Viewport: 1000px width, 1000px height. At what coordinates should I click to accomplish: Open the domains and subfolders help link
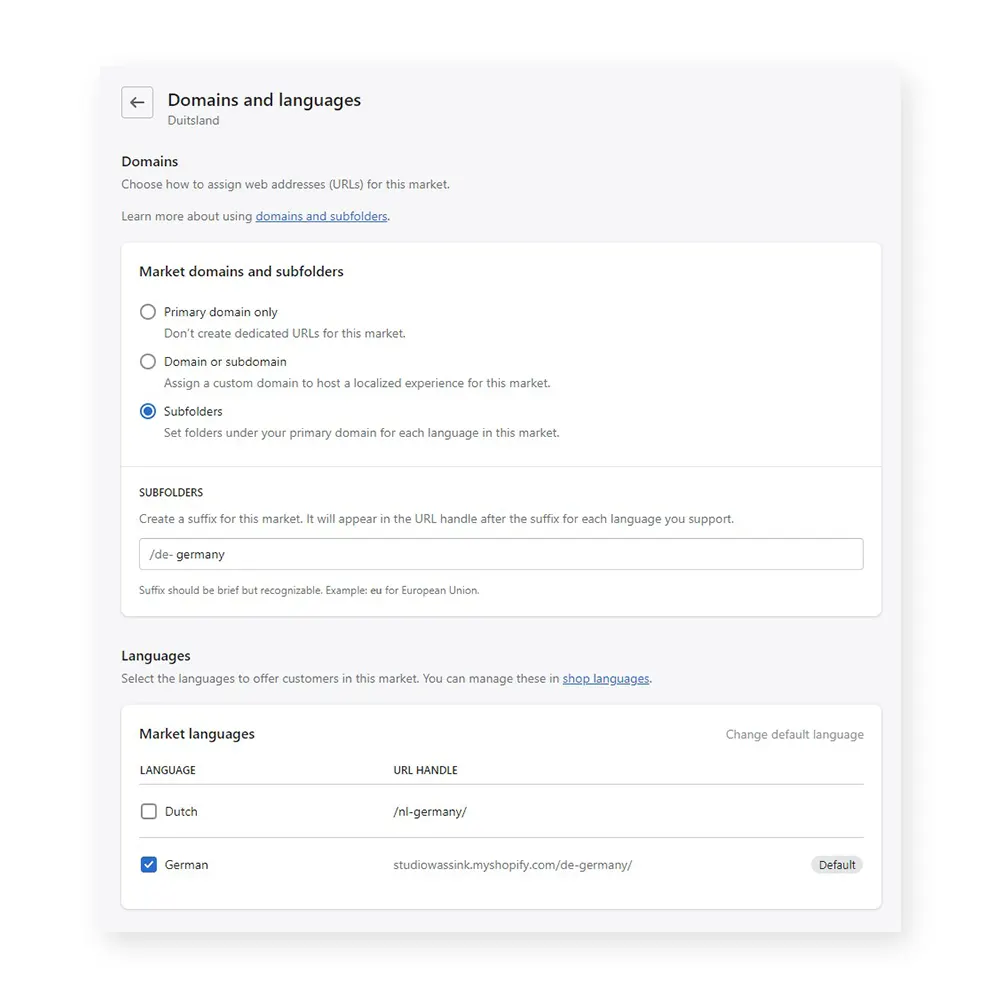pos(321,216)
